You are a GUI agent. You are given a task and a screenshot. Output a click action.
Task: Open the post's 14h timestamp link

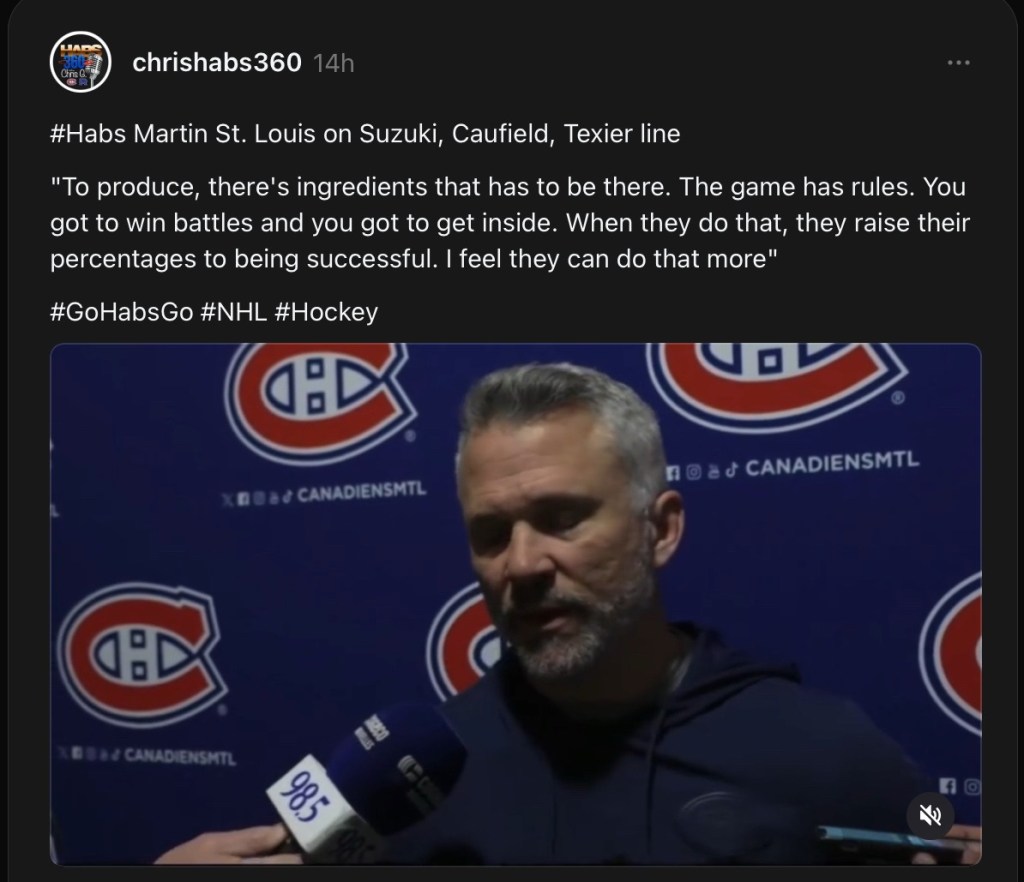pyautogui.click(x=333, y=63)
